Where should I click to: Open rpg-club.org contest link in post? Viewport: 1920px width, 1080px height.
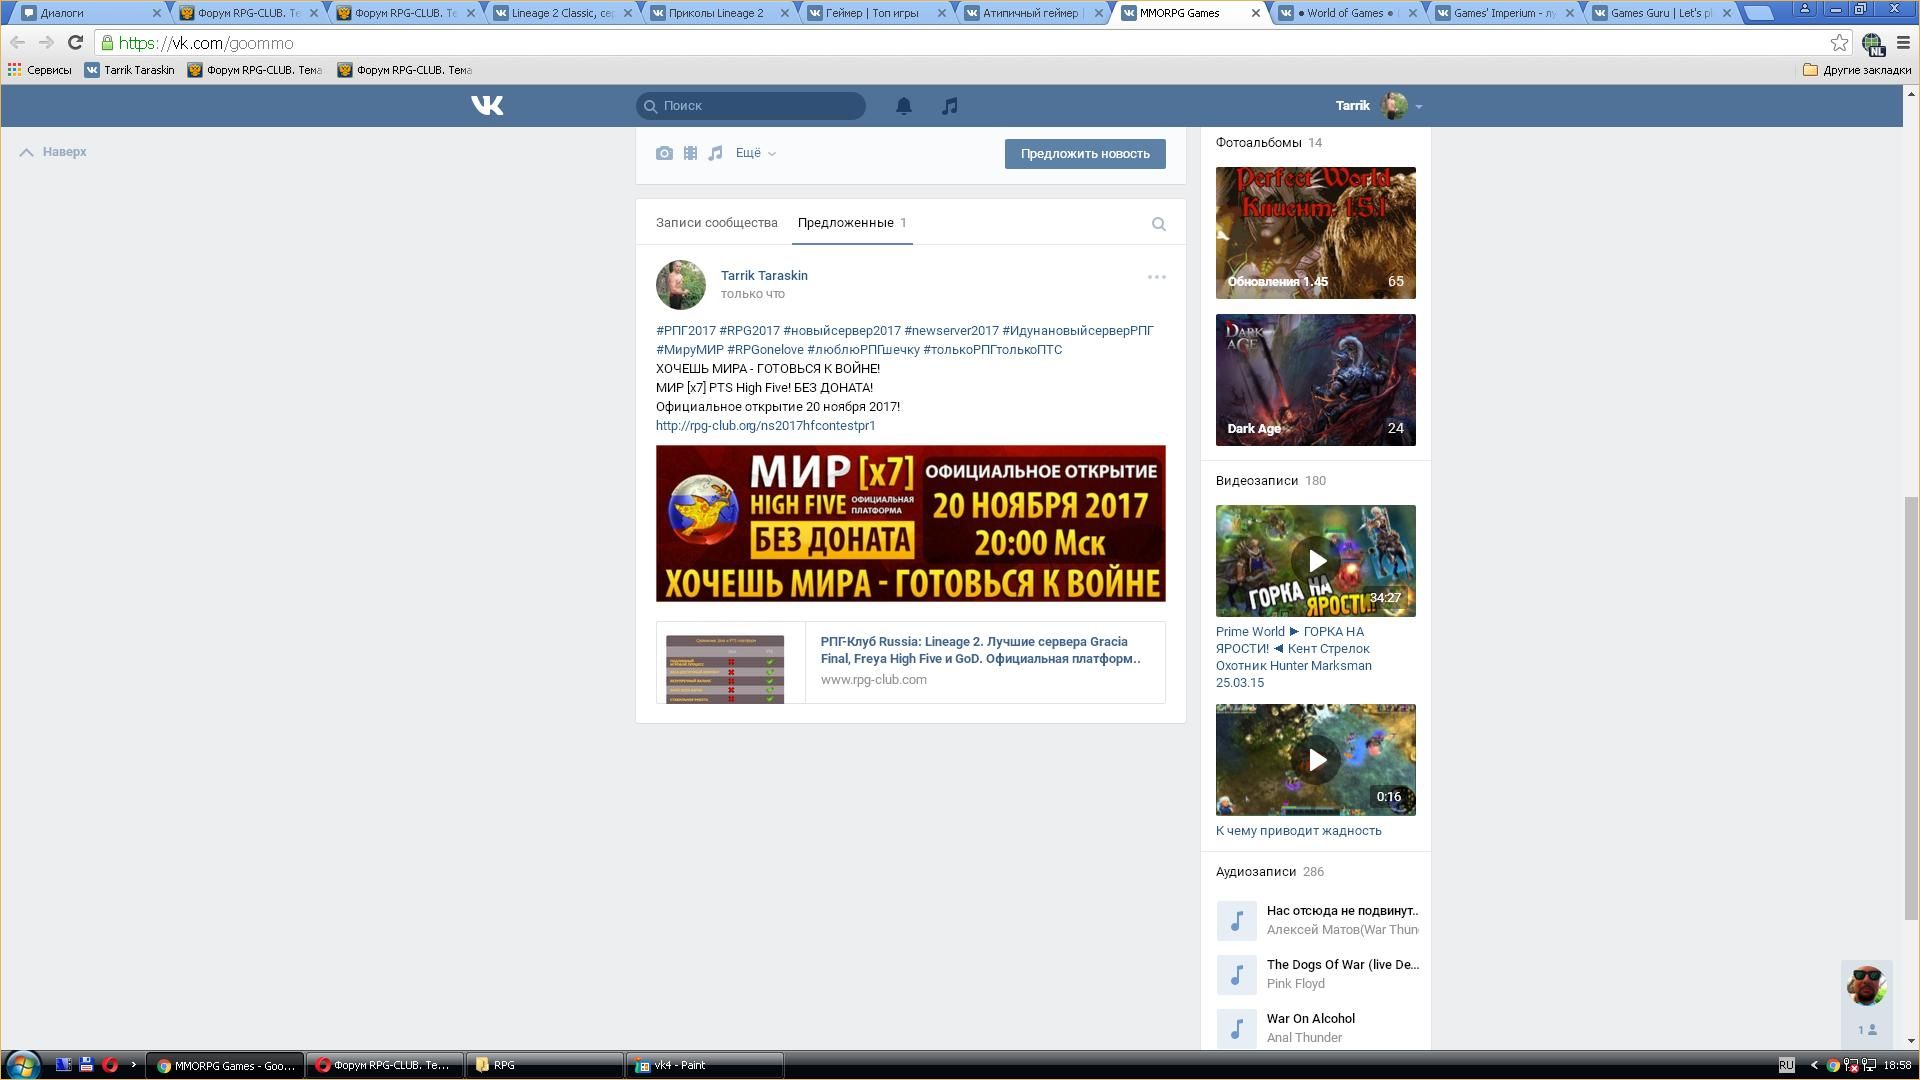tap(765, 426)
